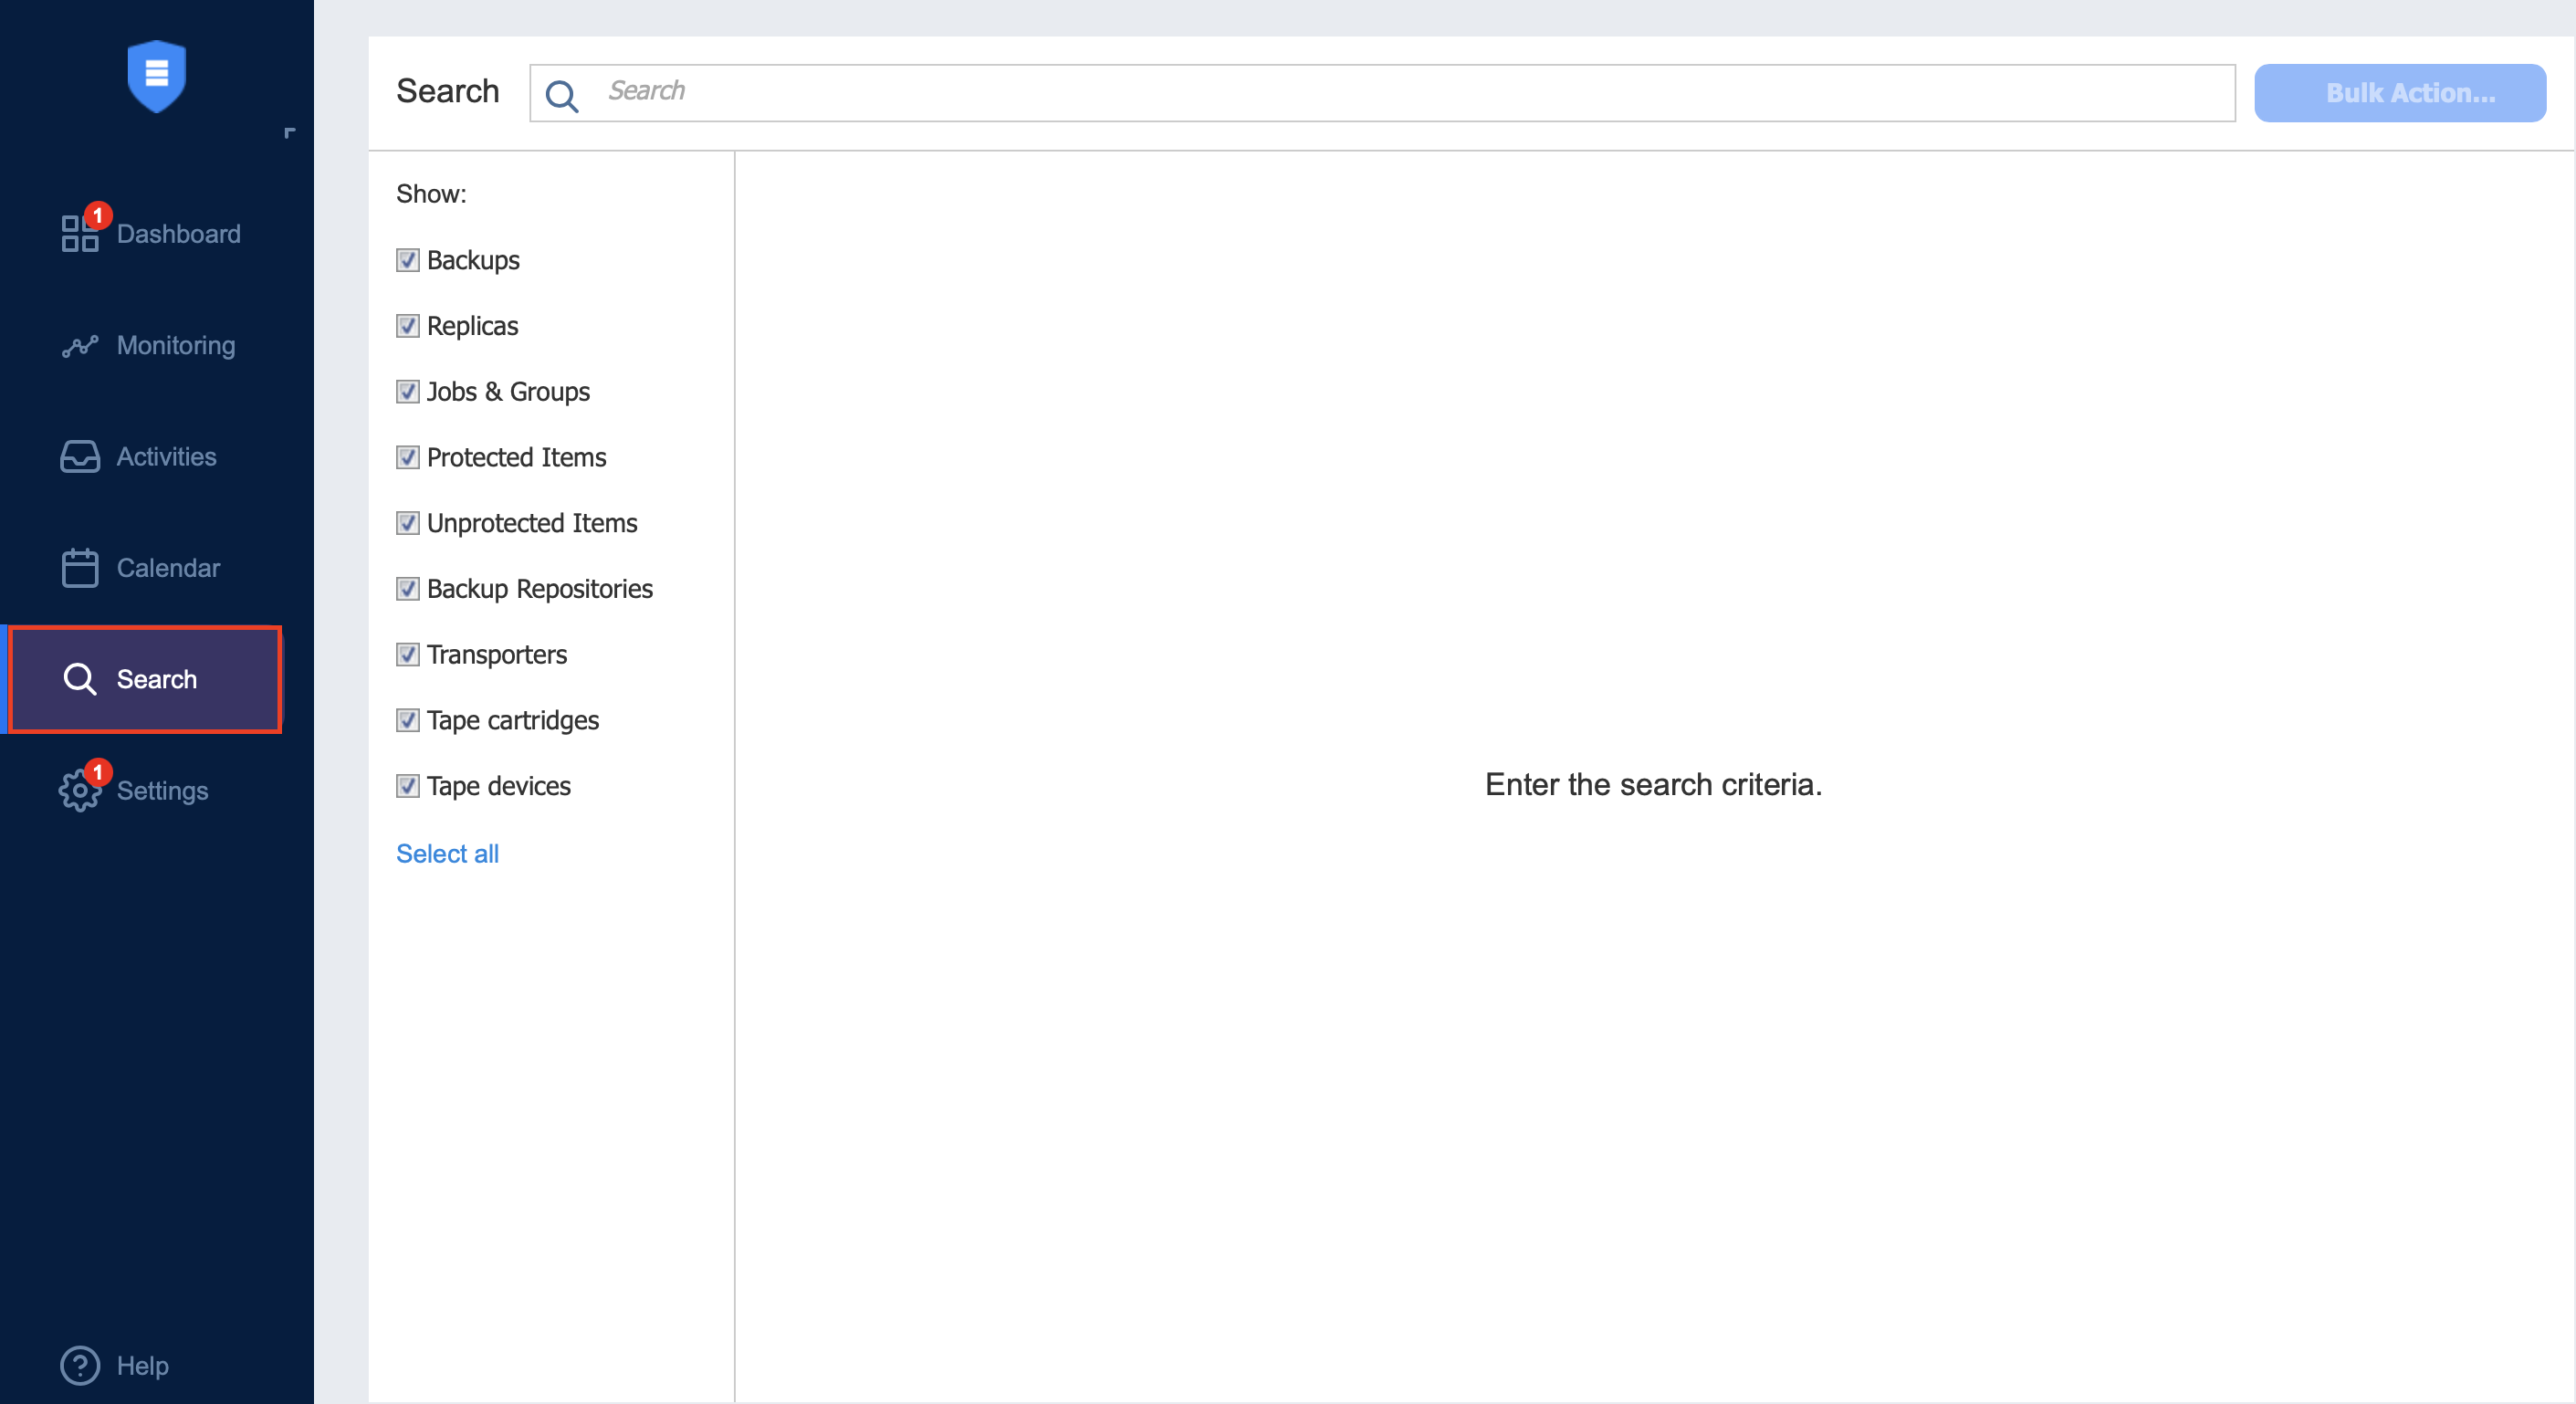Viewport: 2576px width, 1404px height.
Task: Click the Settings notification badge
Action: click(98, 772)
